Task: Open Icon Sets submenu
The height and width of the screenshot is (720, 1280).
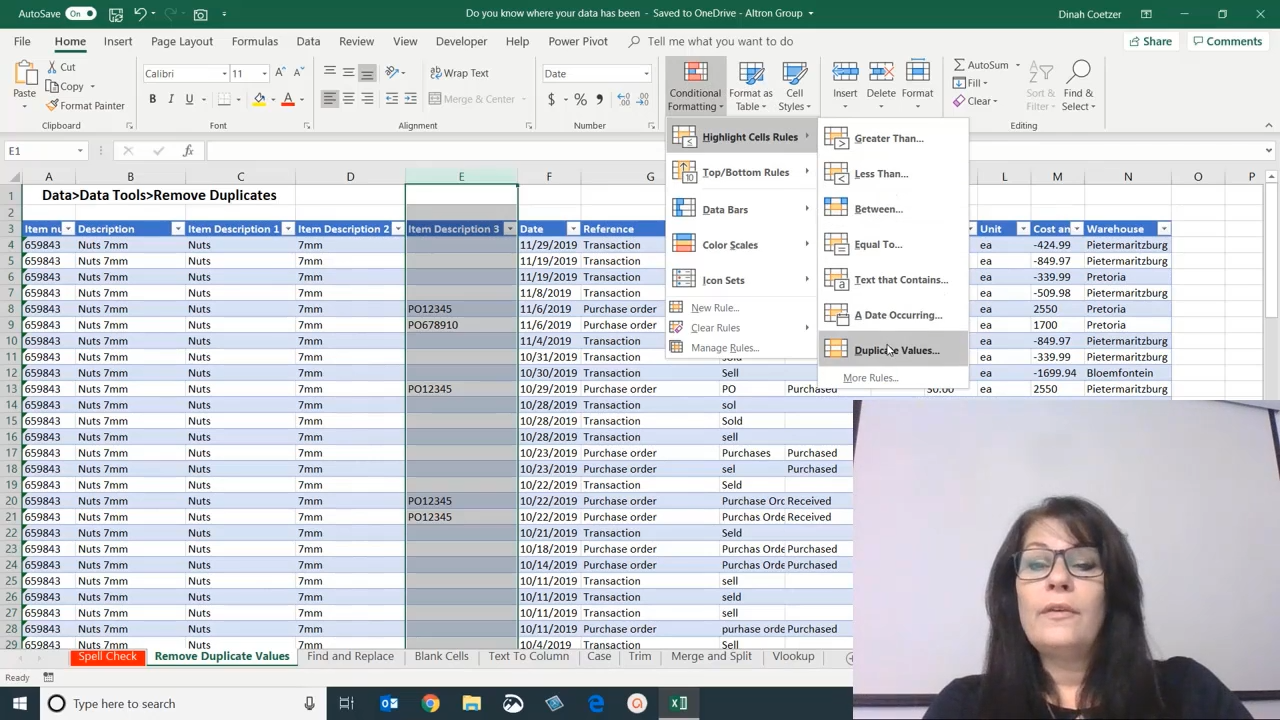Action: pyautogui.click(x=741, y=280)
